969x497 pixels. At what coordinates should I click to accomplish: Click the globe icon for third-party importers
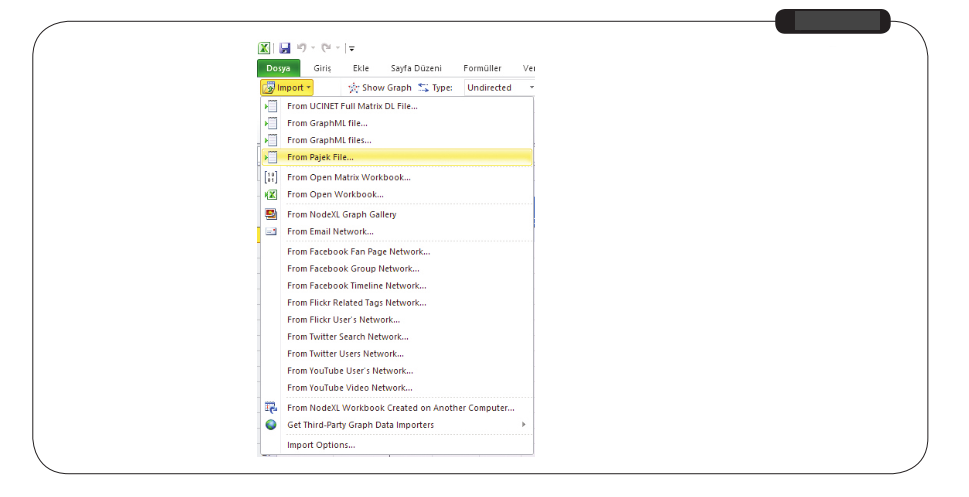pyautogui.click(x=270, y=425)
